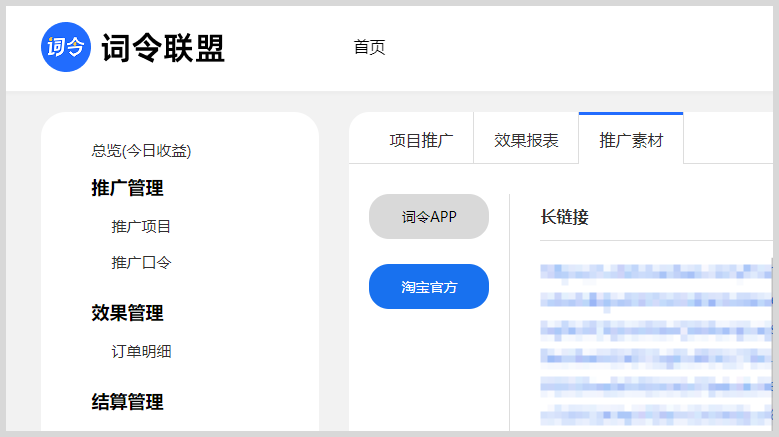Switch to the 效果报表 tab

click(x=526, y=140)
